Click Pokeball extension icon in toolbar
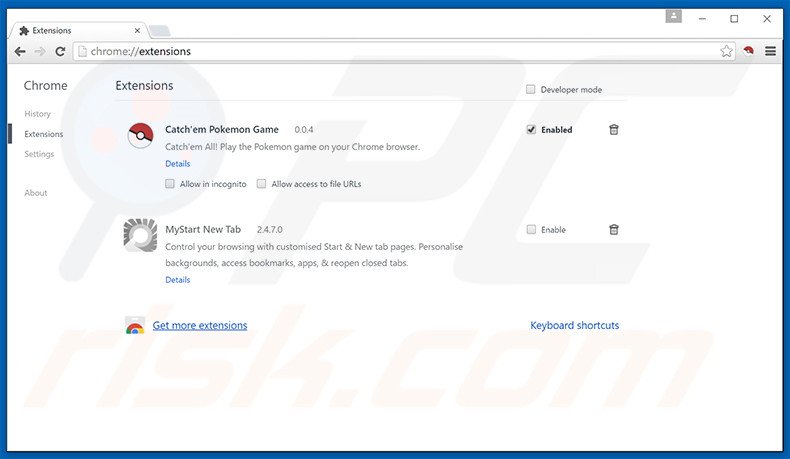 pyautogui.click(x=749, y=51)
